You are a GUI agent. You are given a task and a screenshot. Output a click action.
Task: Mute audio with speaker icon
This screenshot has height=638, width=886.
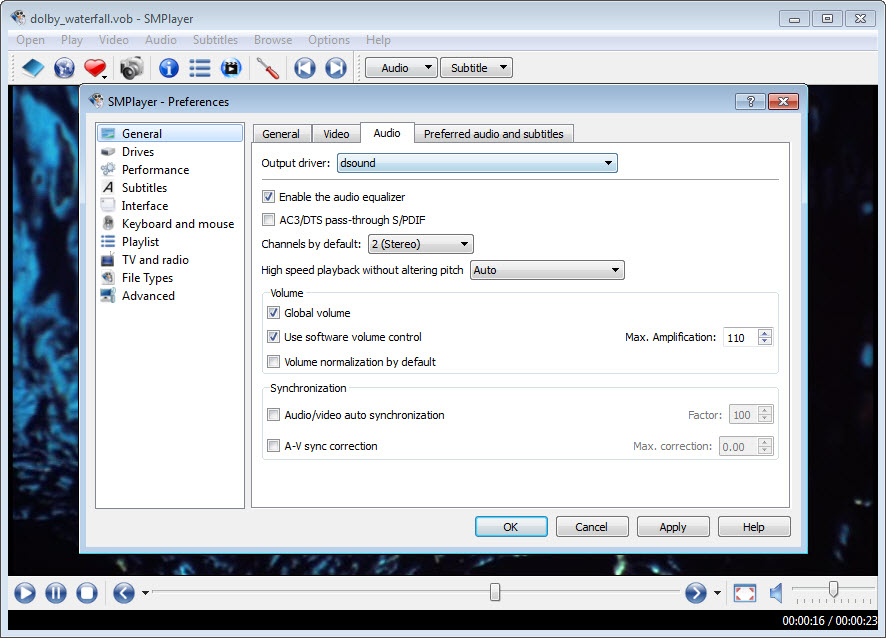776,593
